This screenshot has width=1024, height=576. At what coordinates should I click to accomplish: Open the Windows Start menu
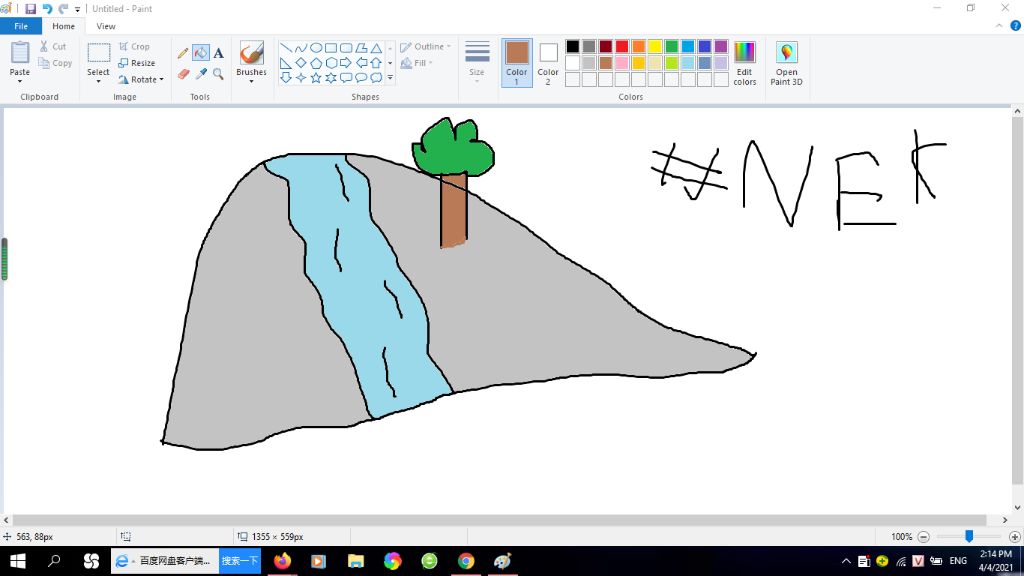(x=18, y=561)
